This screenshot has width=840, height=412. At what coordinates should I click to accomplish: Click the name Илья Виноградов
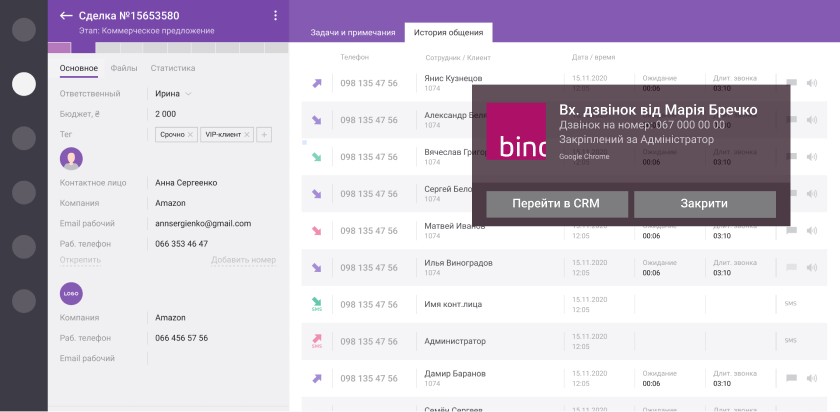(x=459, y=263)
